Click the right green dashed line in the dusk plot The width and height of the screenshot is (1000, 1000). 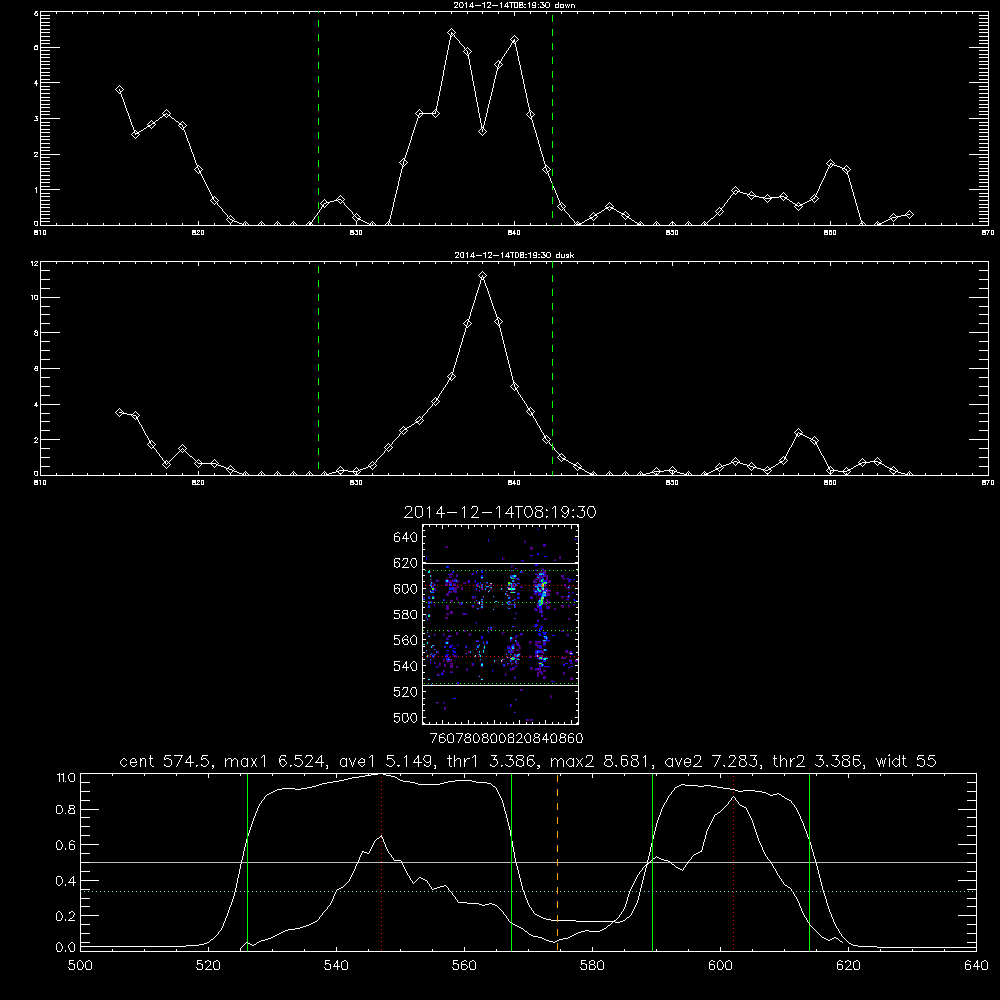(552, 369)
